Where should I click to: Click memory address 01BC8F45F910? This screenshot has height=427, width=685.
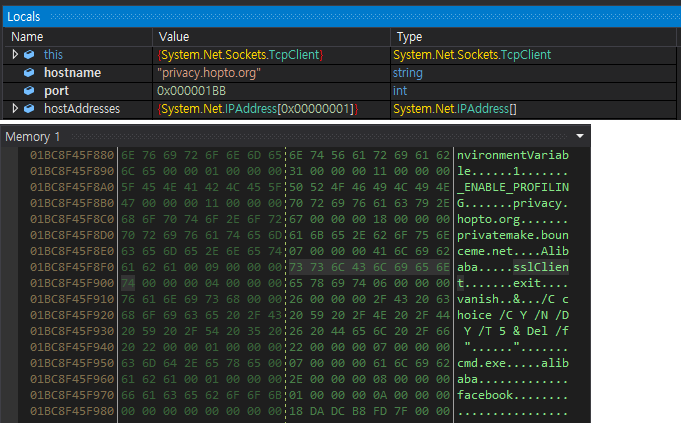[x=72, y=299]
